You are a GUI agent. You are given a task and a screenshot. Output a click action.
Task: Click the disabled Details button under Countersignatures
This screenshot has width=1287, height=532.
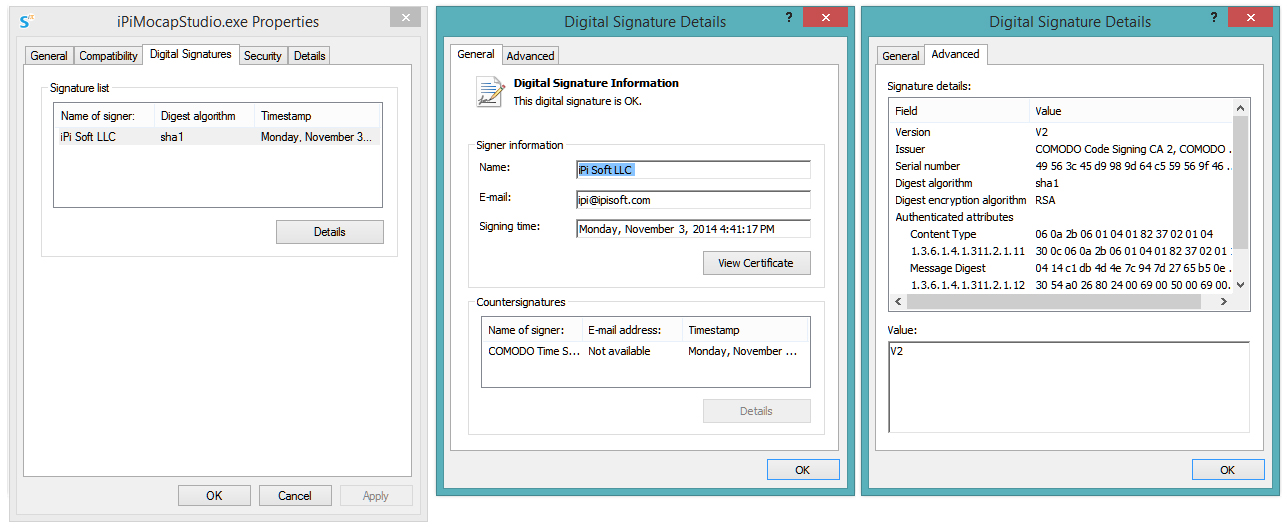tap(756, 411)
